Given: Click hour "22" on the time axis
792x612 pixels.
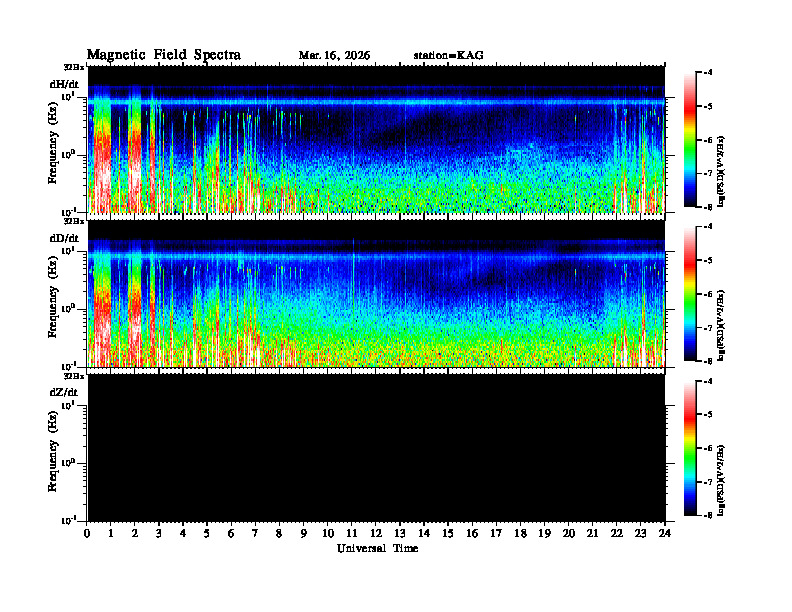Looking at the screenshot, I should point(616,534).
